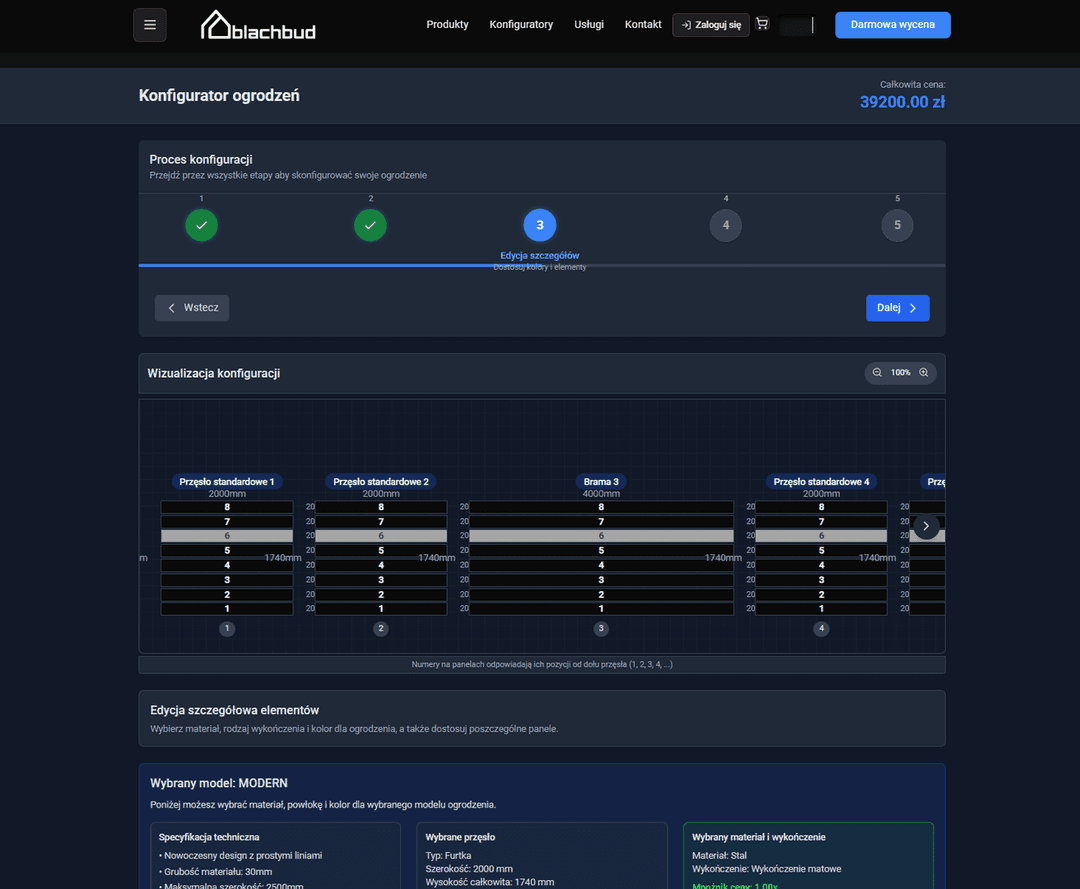Select span marker 3 below the gate

pyautogui.click(x=601, y=628)
